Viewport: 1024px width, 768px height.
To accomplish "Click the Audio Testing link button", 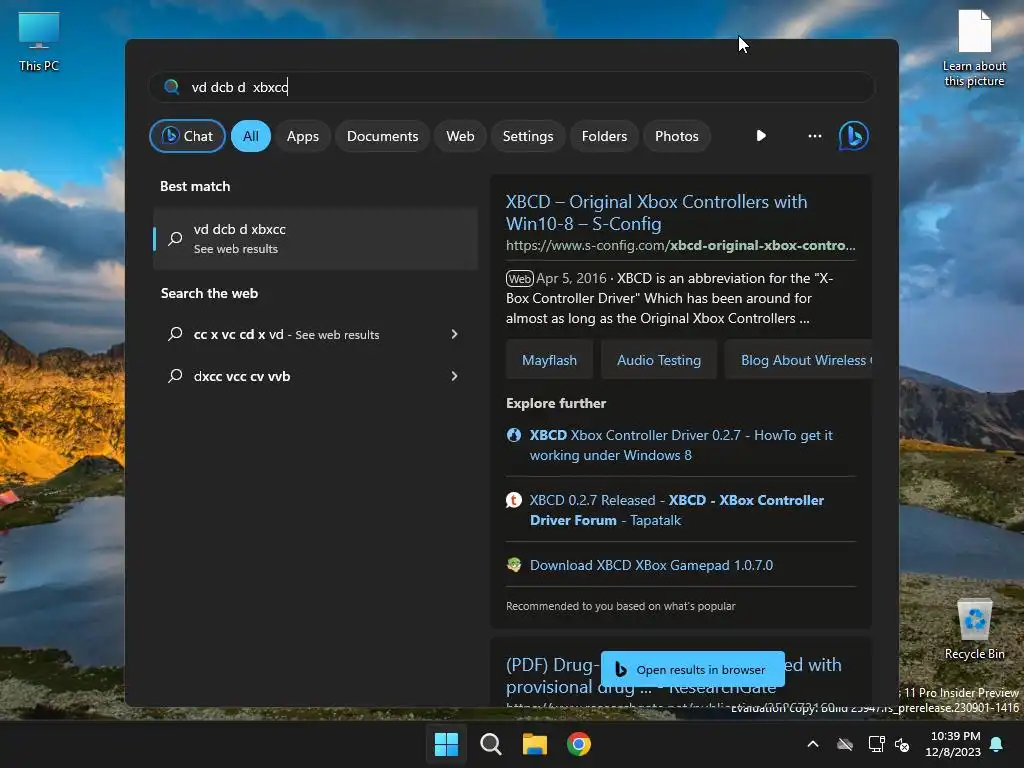I will (x=659, y=360).
